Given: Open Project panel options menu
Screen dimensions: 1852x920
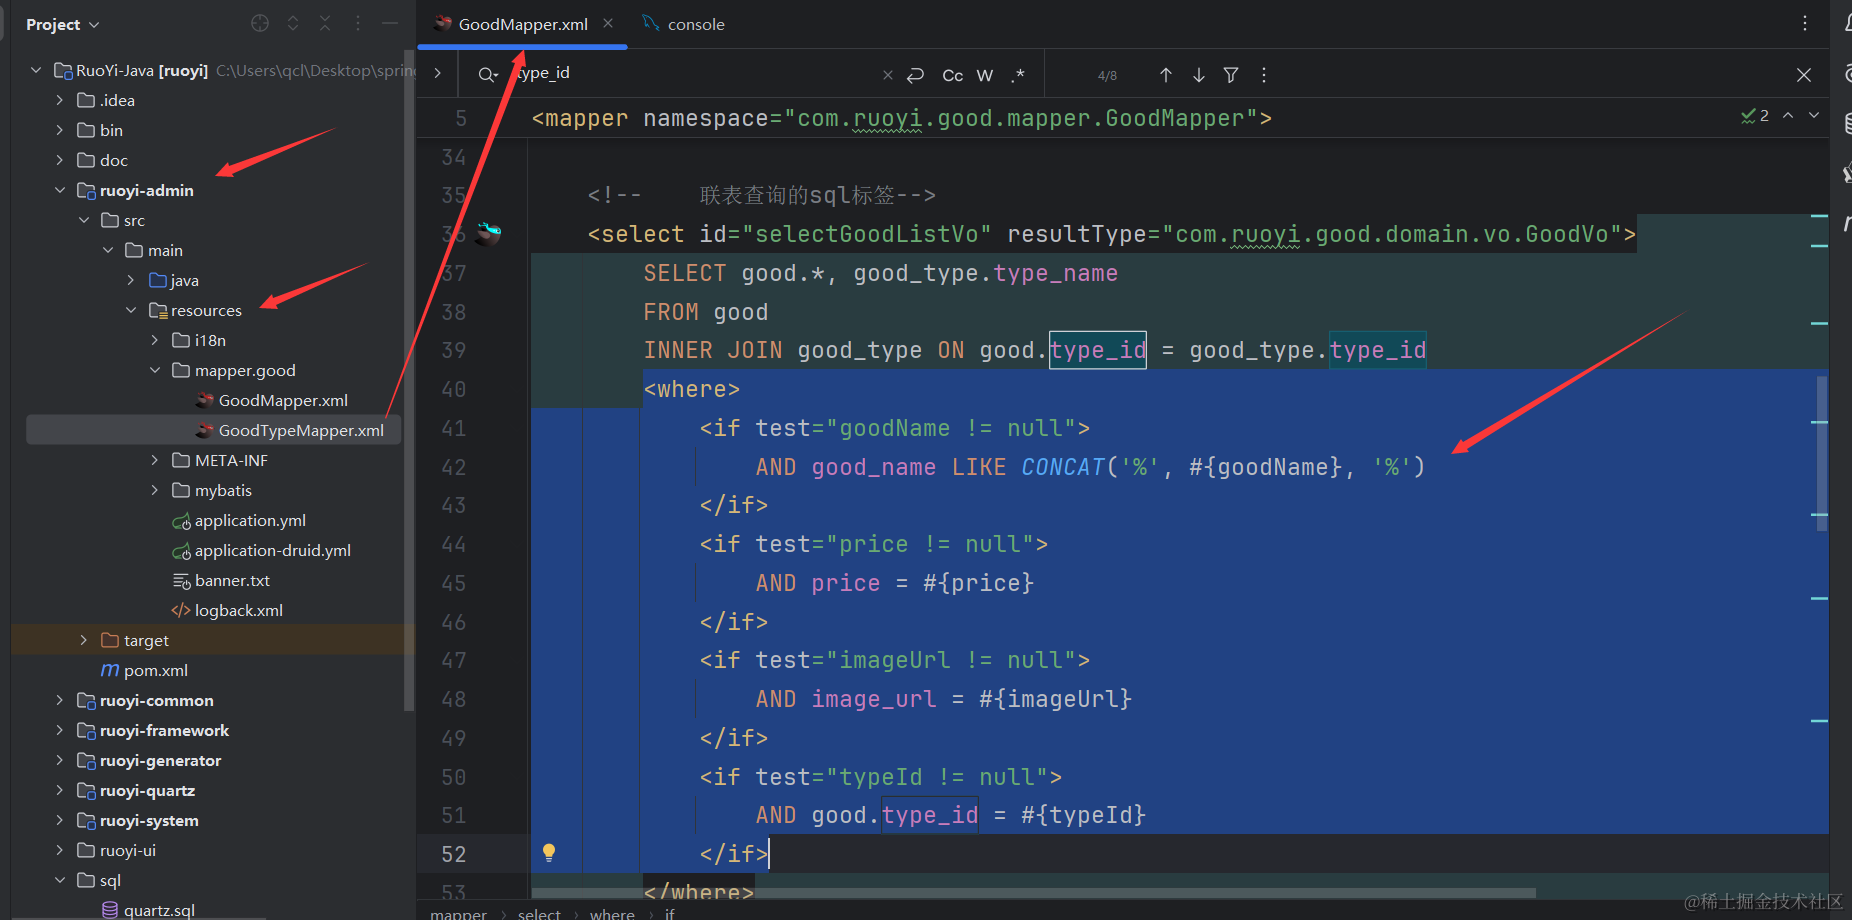Looking at the screenshot, I should click(x=358, y=23).
